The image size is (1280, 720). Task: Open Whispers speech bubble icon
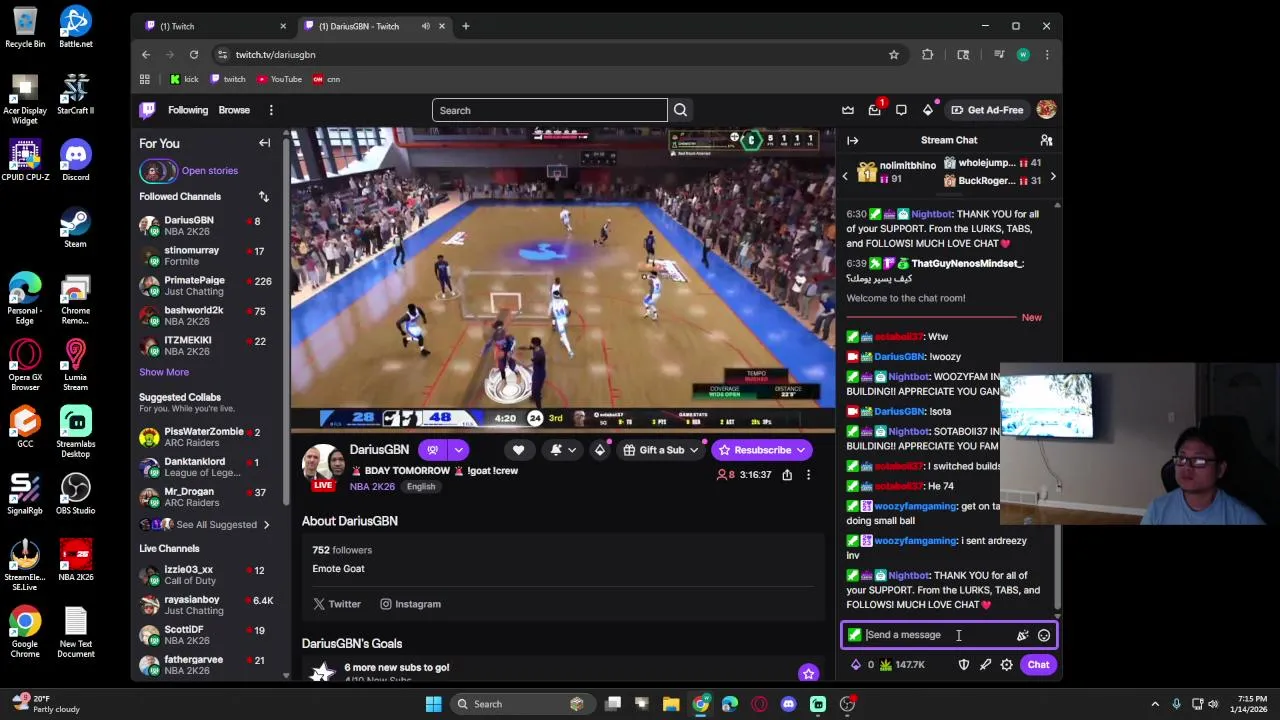[901, 110]
